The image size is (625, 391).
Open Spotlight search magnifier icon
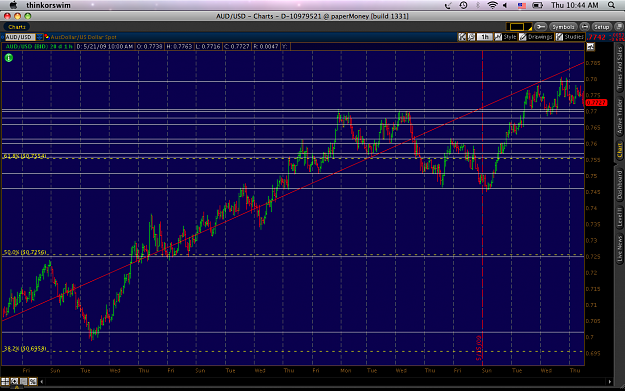(x=611, y=5)
